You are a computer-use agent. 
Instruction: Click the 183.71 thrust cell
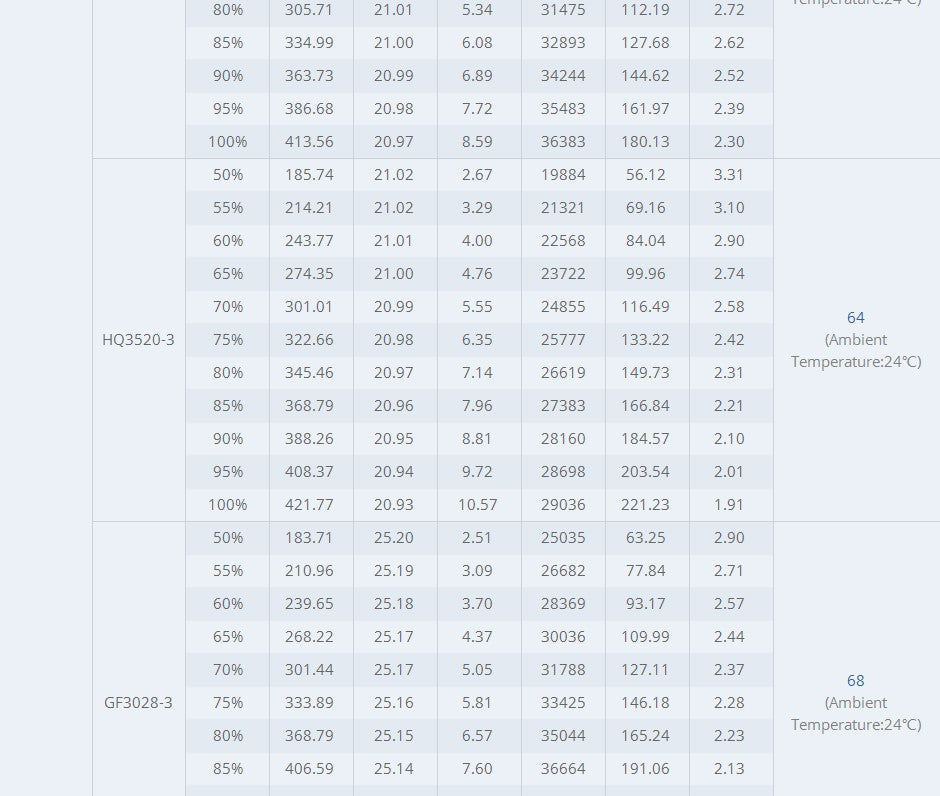coord(311,538)
